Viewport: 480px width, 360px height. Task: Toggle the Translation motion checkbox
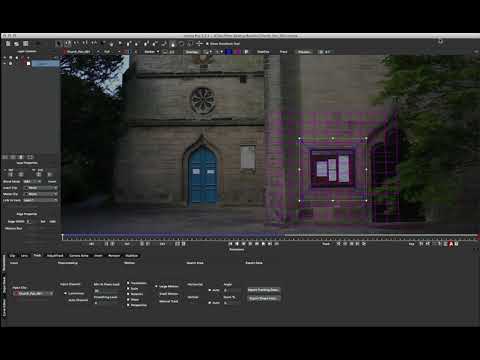coord(128,283)
